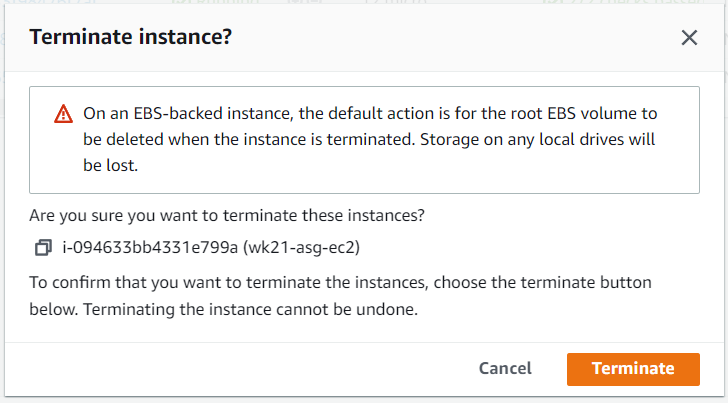
Task: Click the 'be lost.' warning text
Action: pyautogui.click(x=110, y=166)
